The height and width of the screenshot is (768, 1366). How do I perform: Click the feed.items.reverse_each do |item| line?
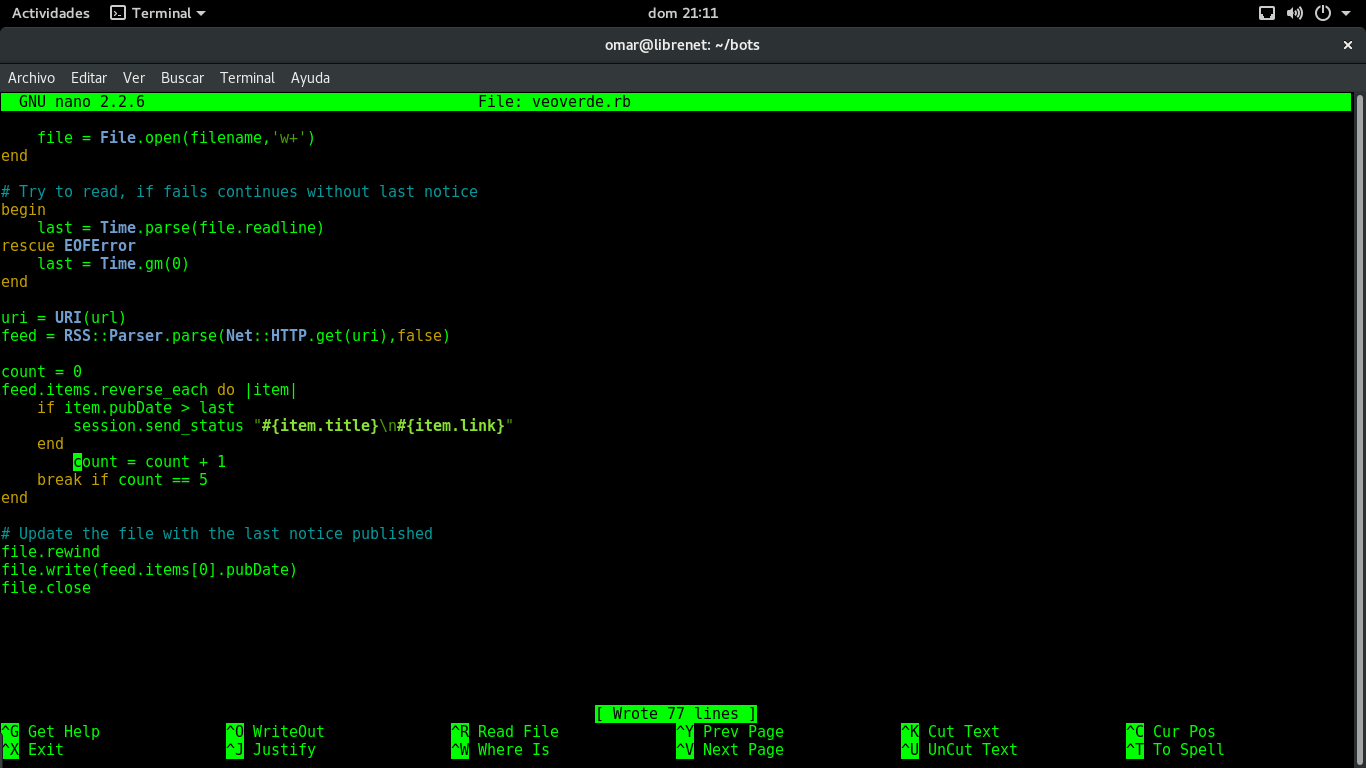click(x=150, y=390)
